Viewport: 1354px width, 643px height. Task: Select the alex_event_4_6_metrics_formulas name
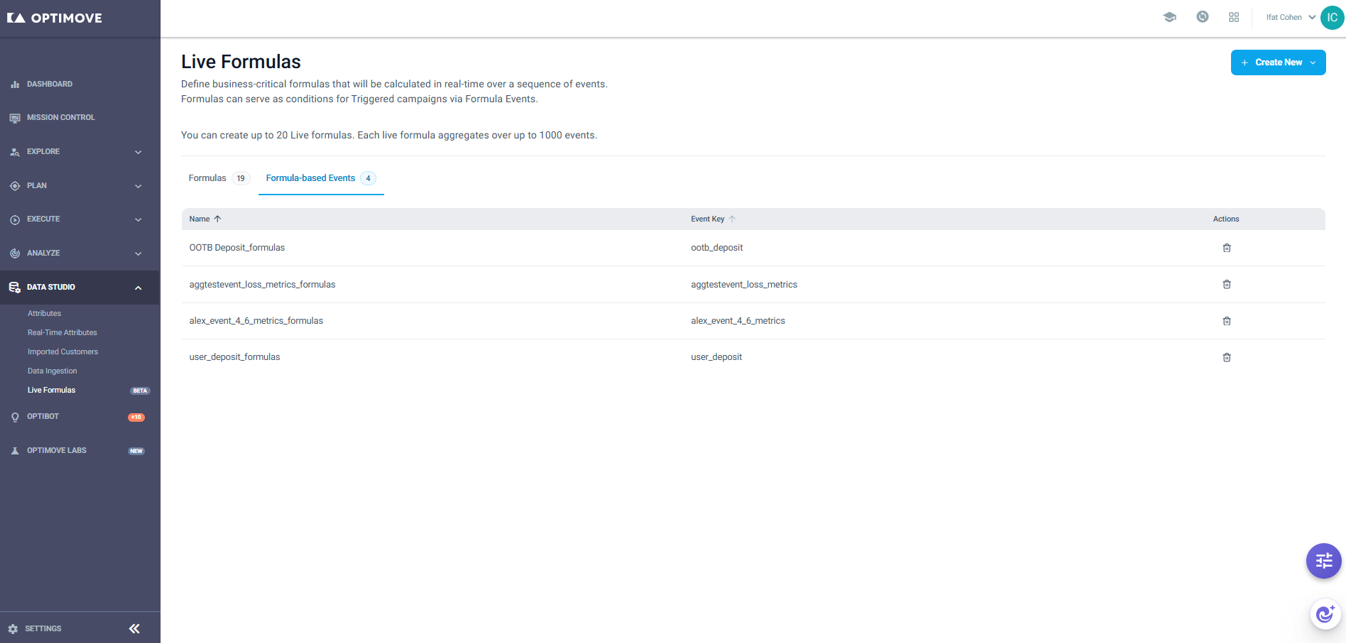coord(256,321)
